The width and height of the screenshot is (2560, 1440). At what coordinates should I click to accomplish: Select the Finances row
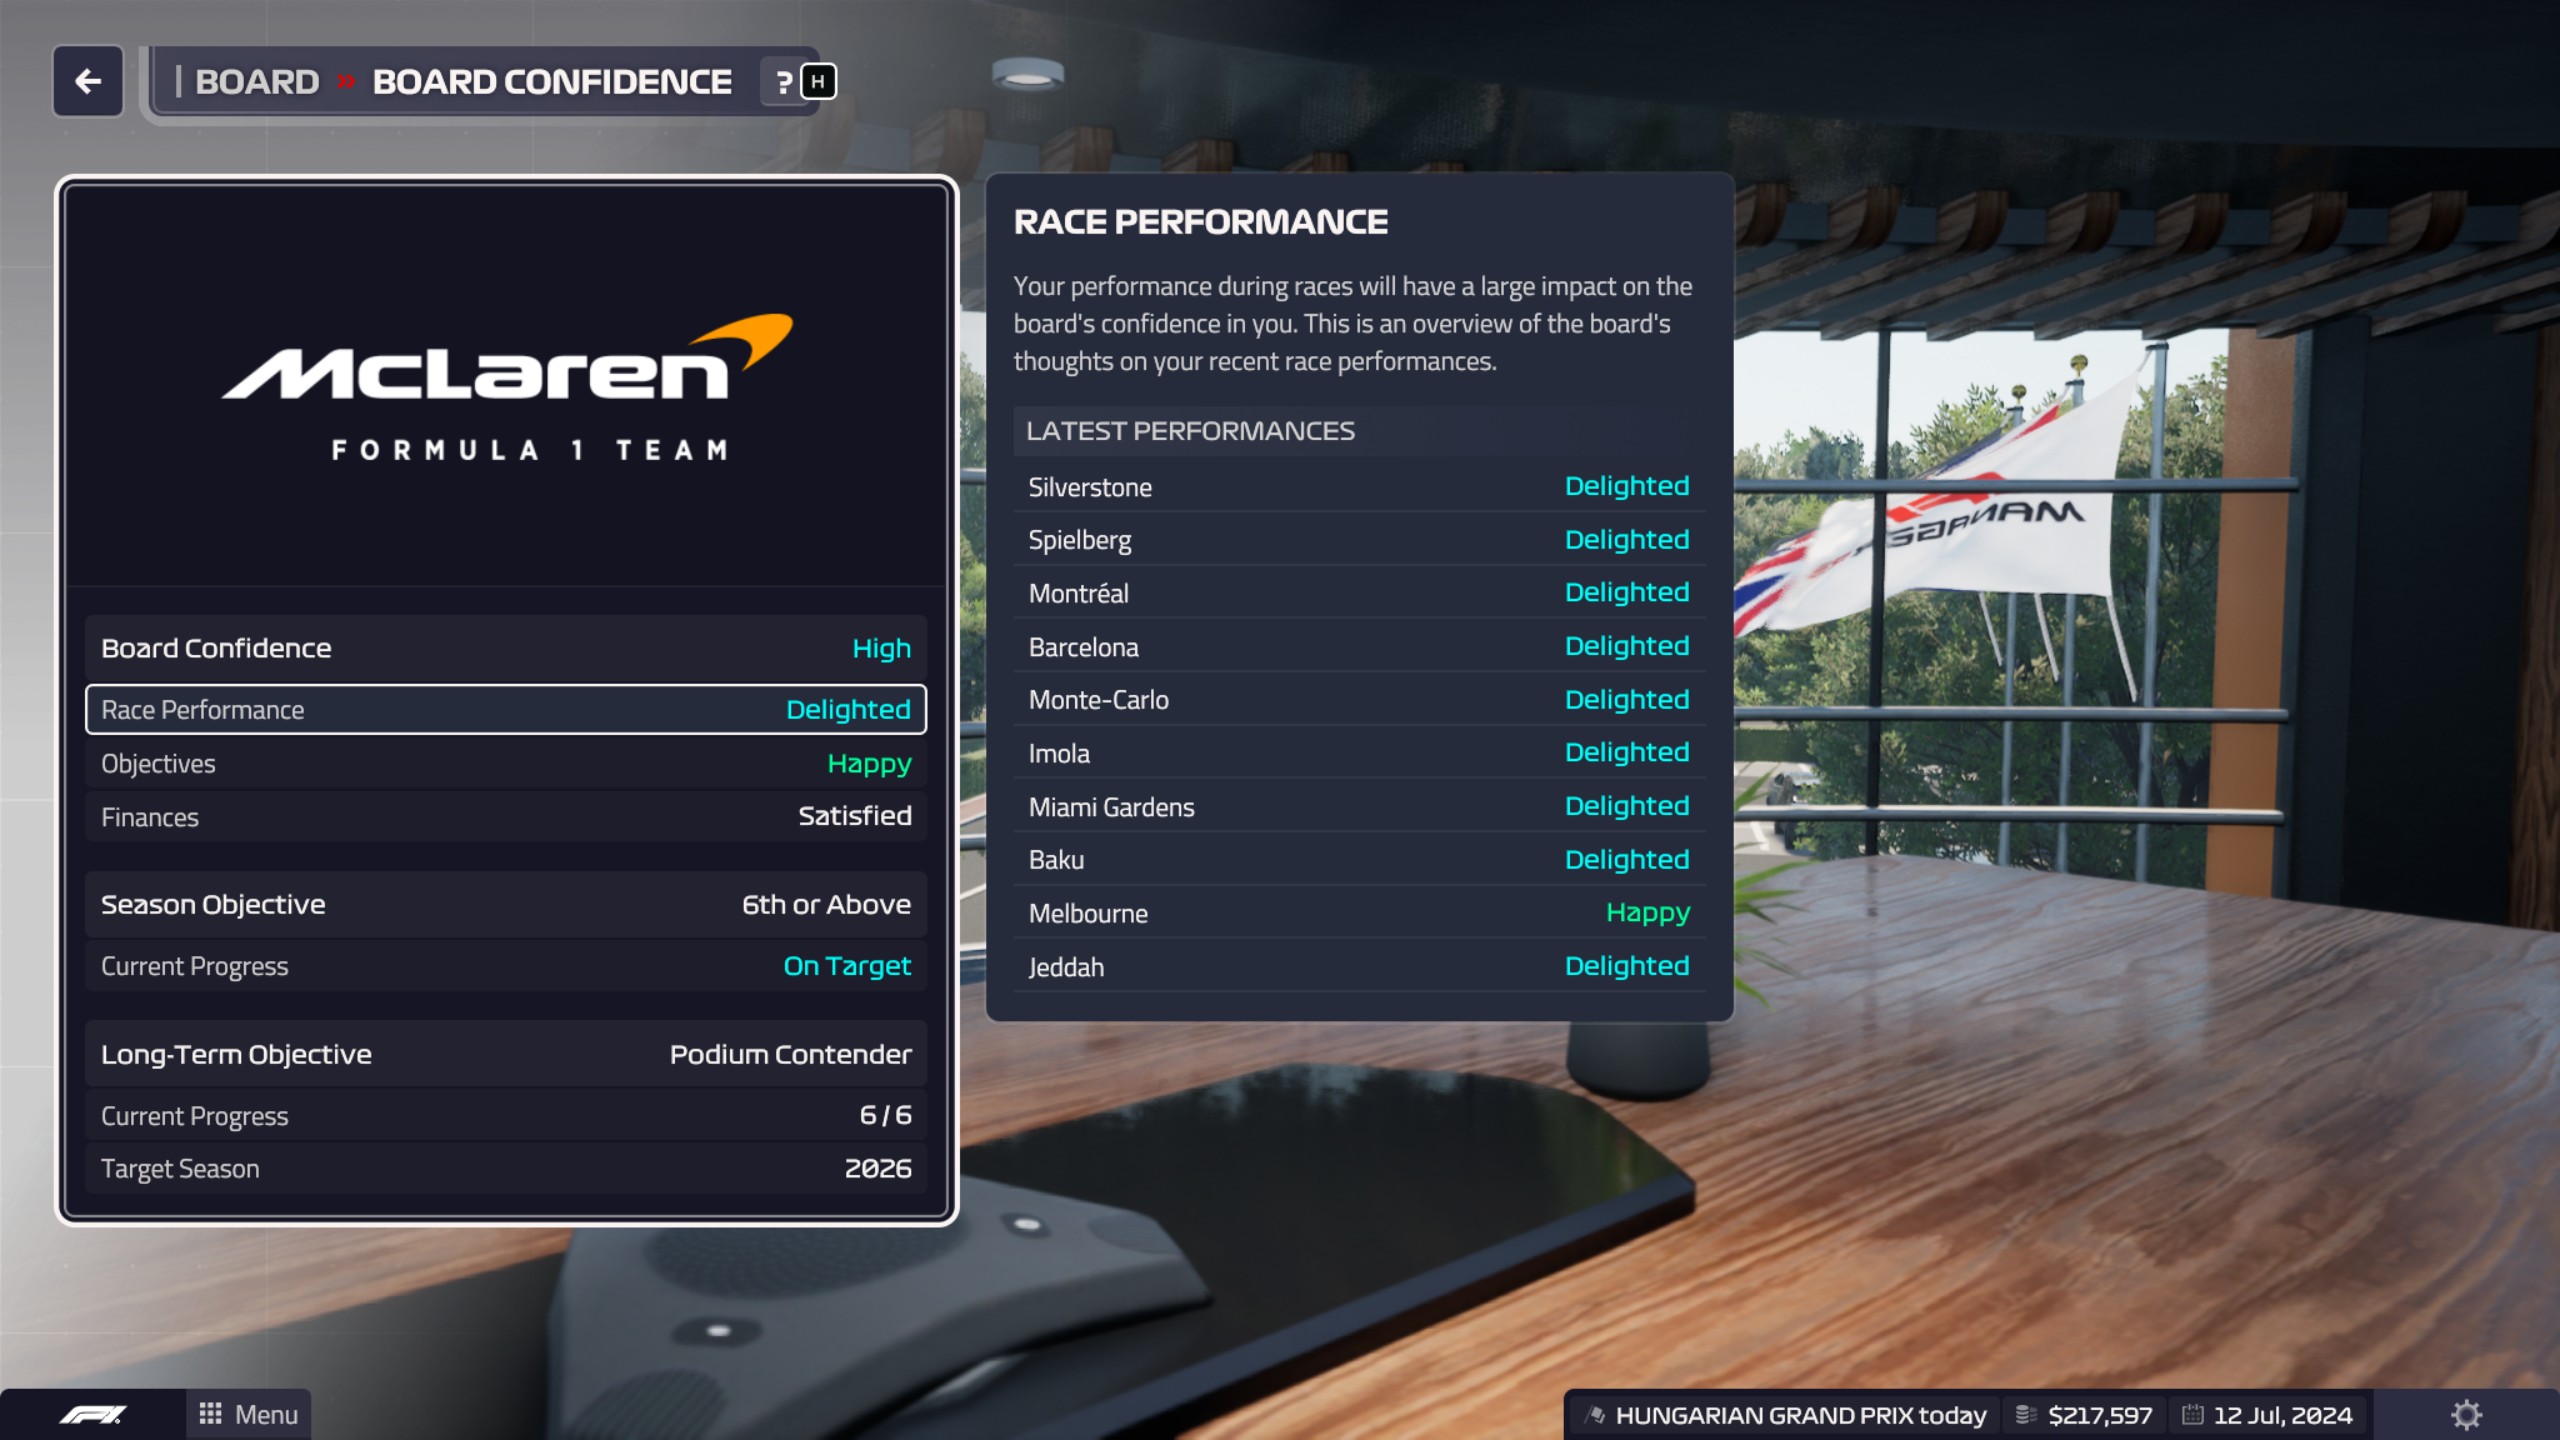point(506,817)
